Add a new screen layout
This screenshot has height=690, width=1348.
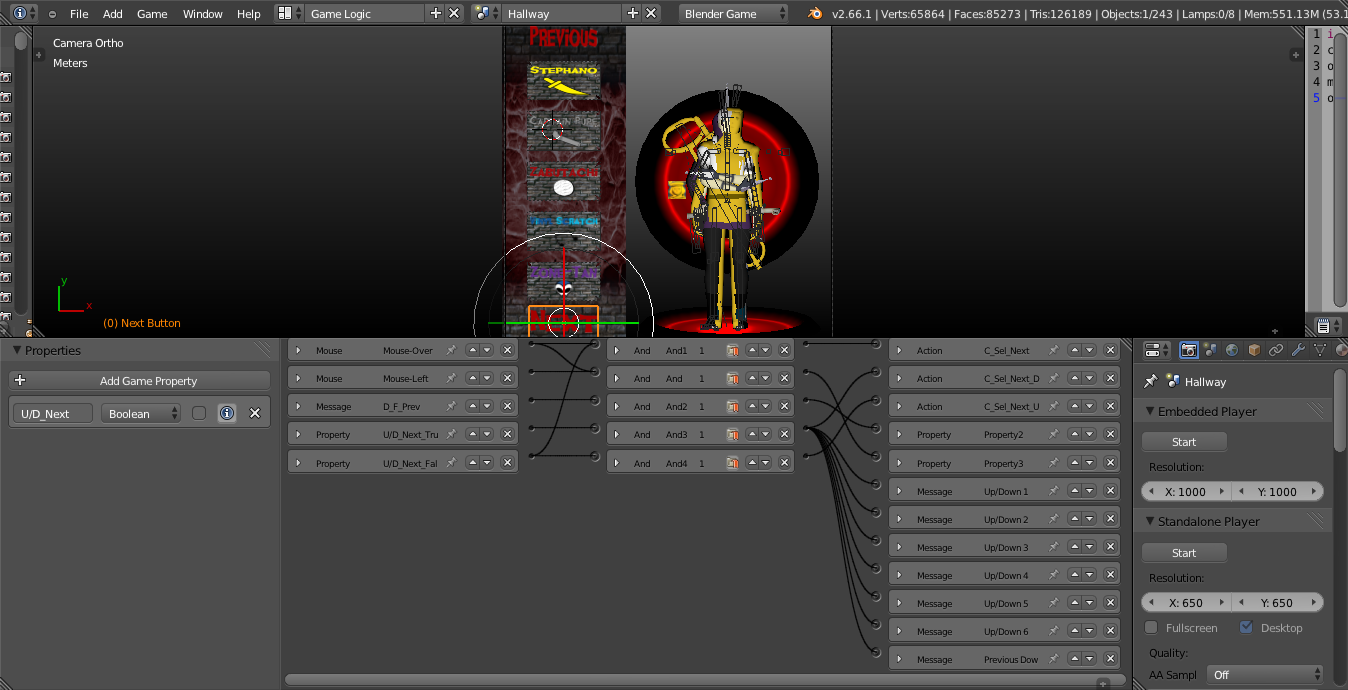click(435, 13)
